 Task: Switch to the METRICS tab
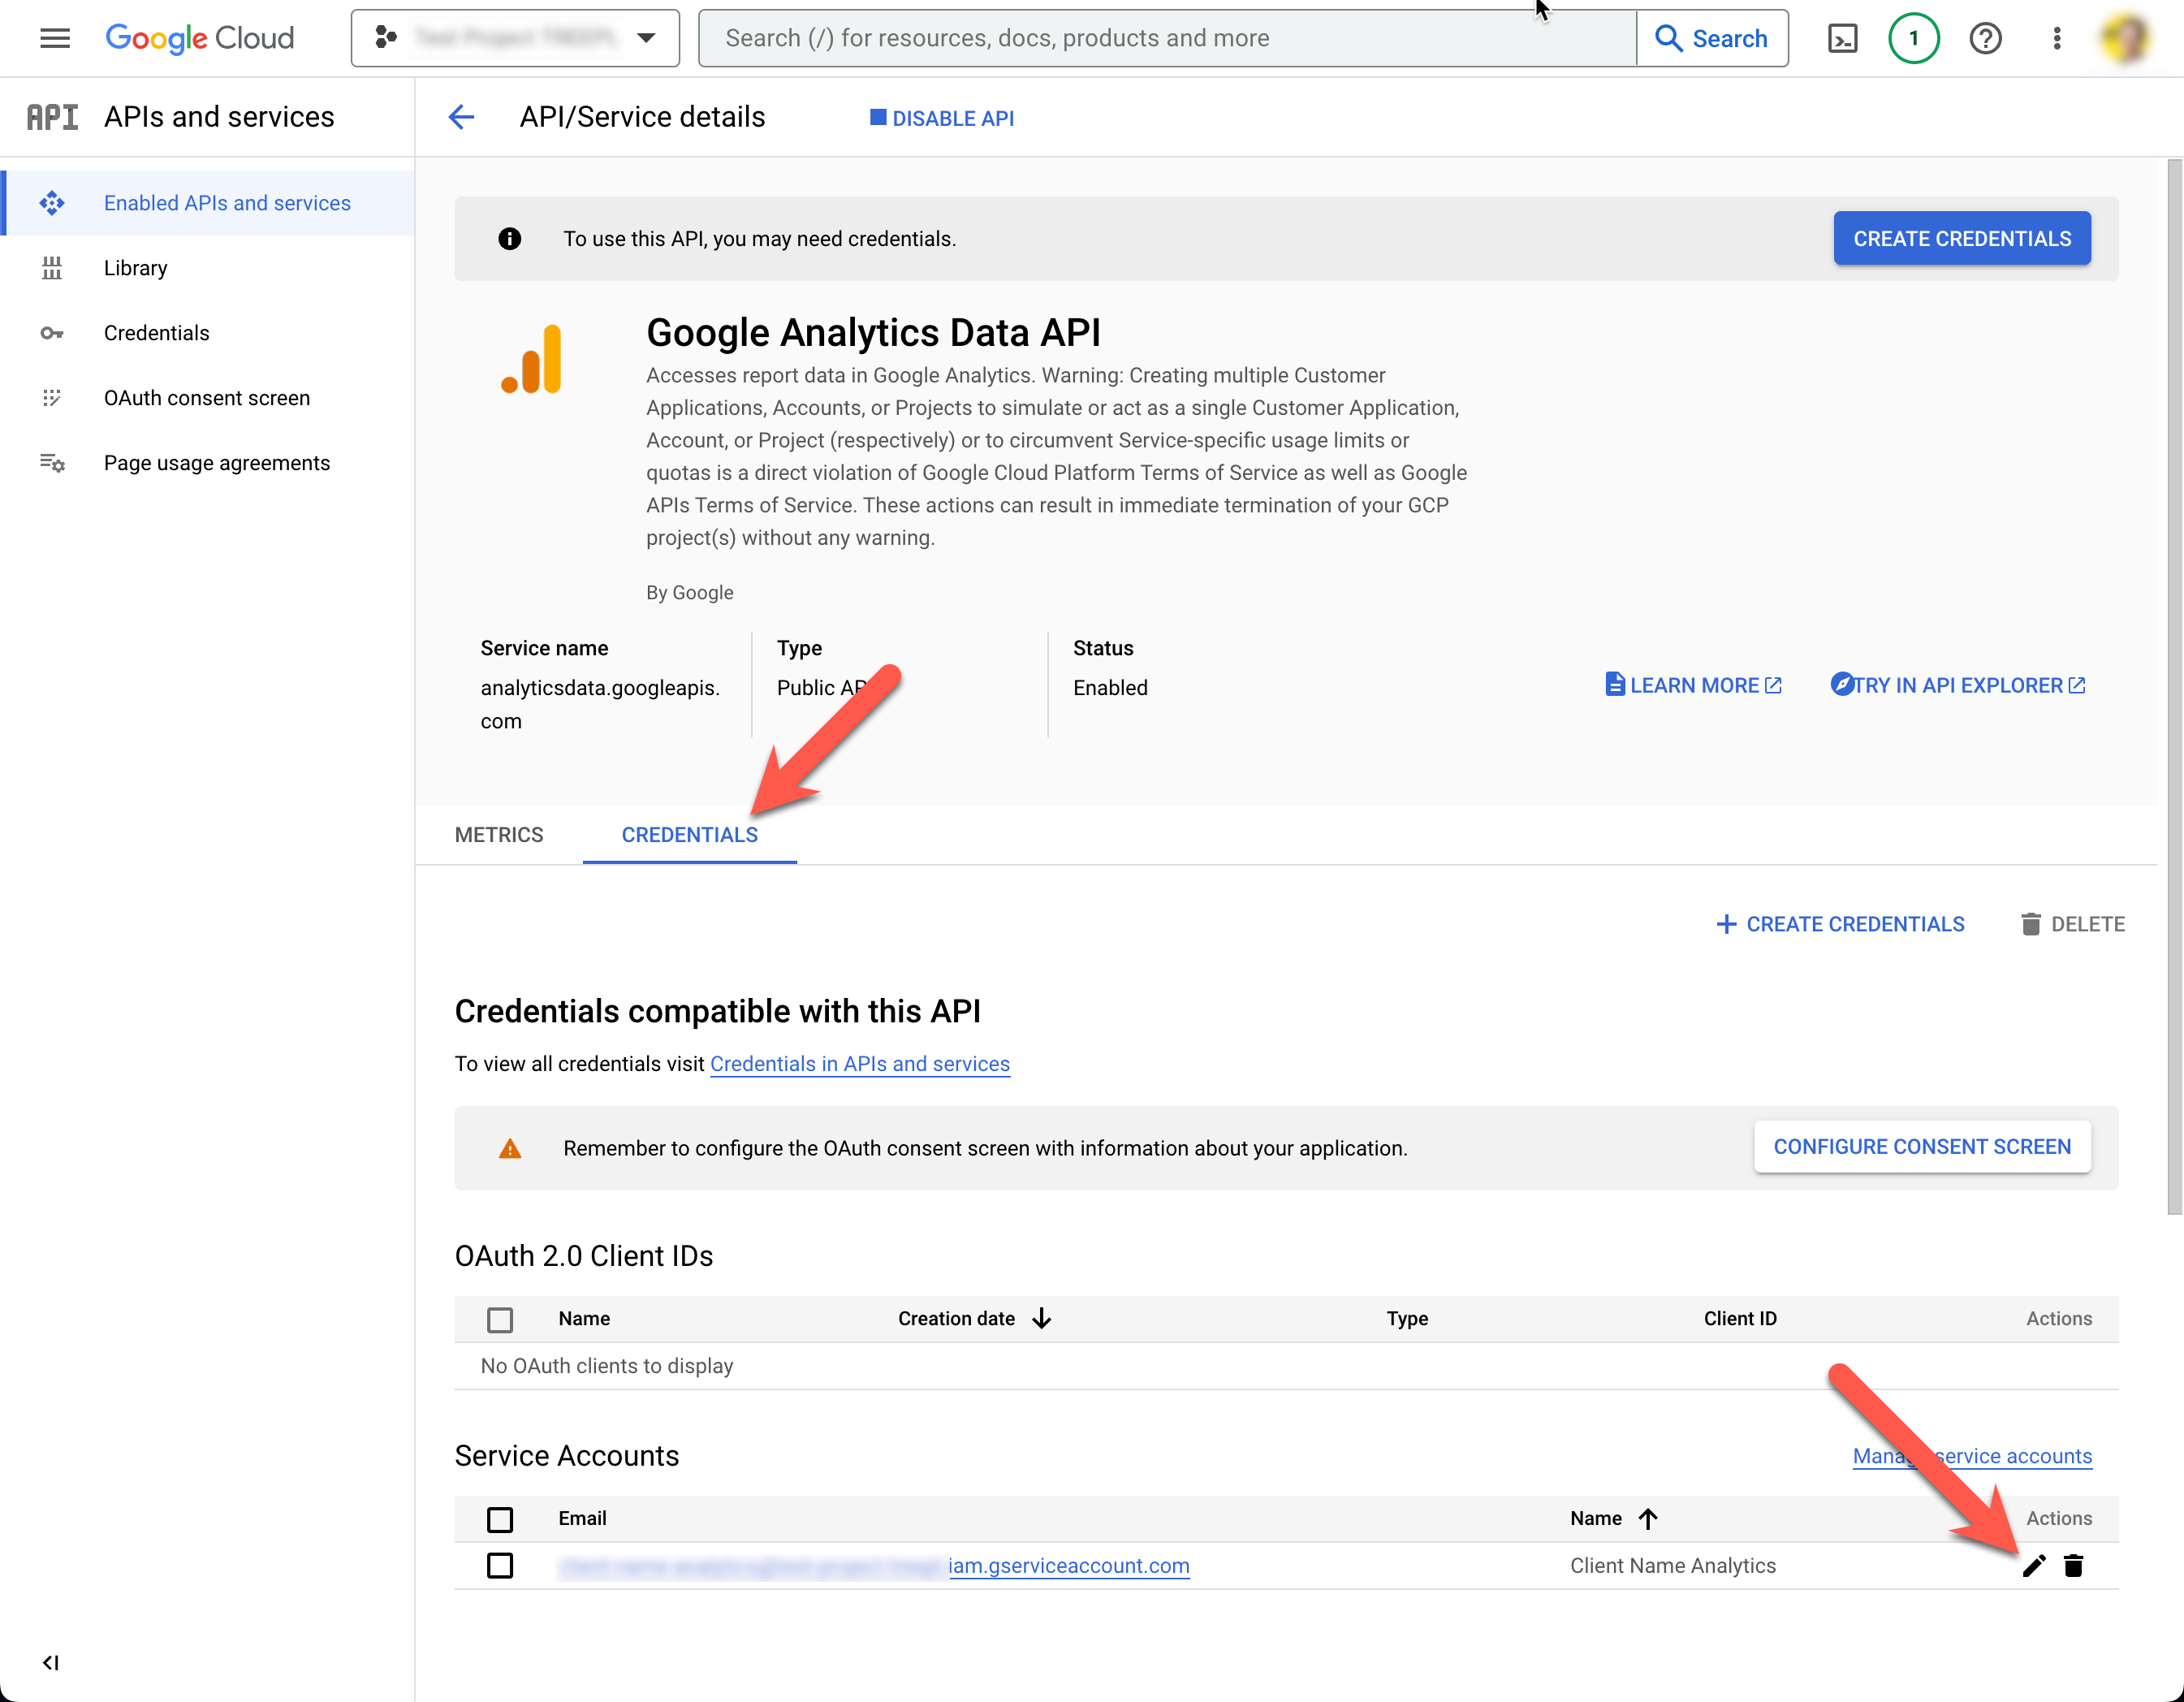pos(499,835)
